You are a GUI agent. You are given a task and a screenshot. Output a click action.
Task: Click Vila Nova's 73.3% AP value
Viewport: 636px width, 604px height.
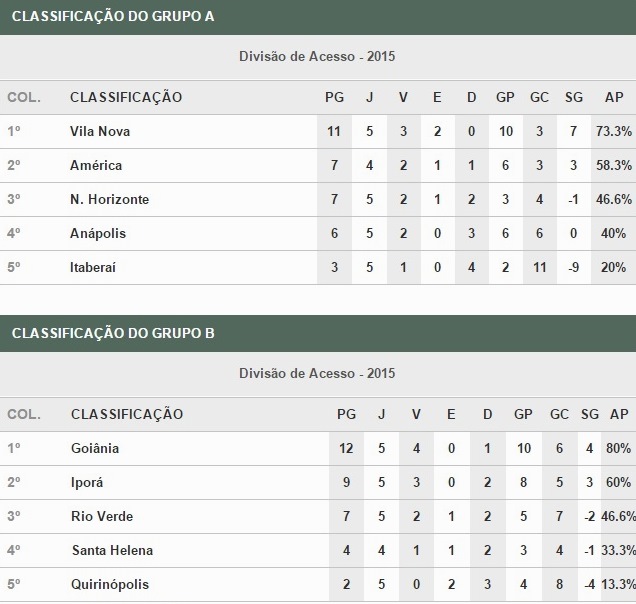614,131
